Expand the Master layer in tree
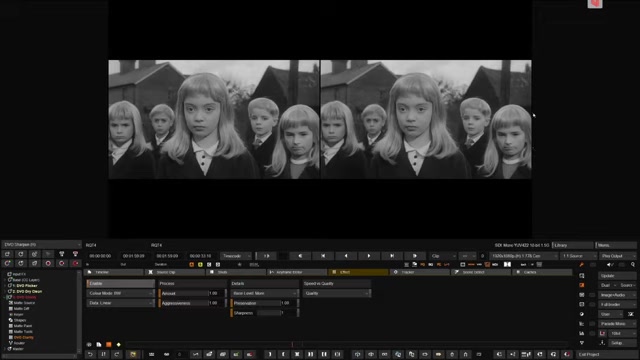The width and height of the screenshot is (640, 360). [5, 349]
